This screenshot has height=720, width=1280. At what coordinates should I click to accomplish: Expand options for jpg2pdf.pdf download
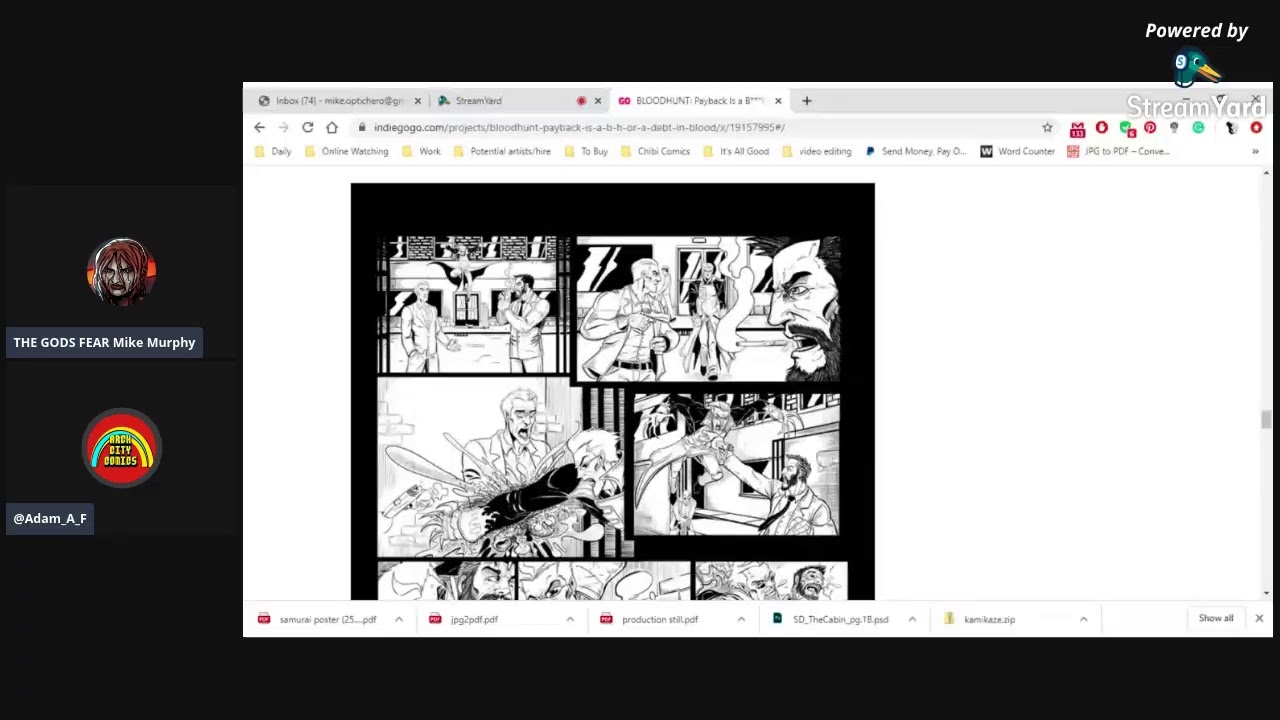coord(570,619)
